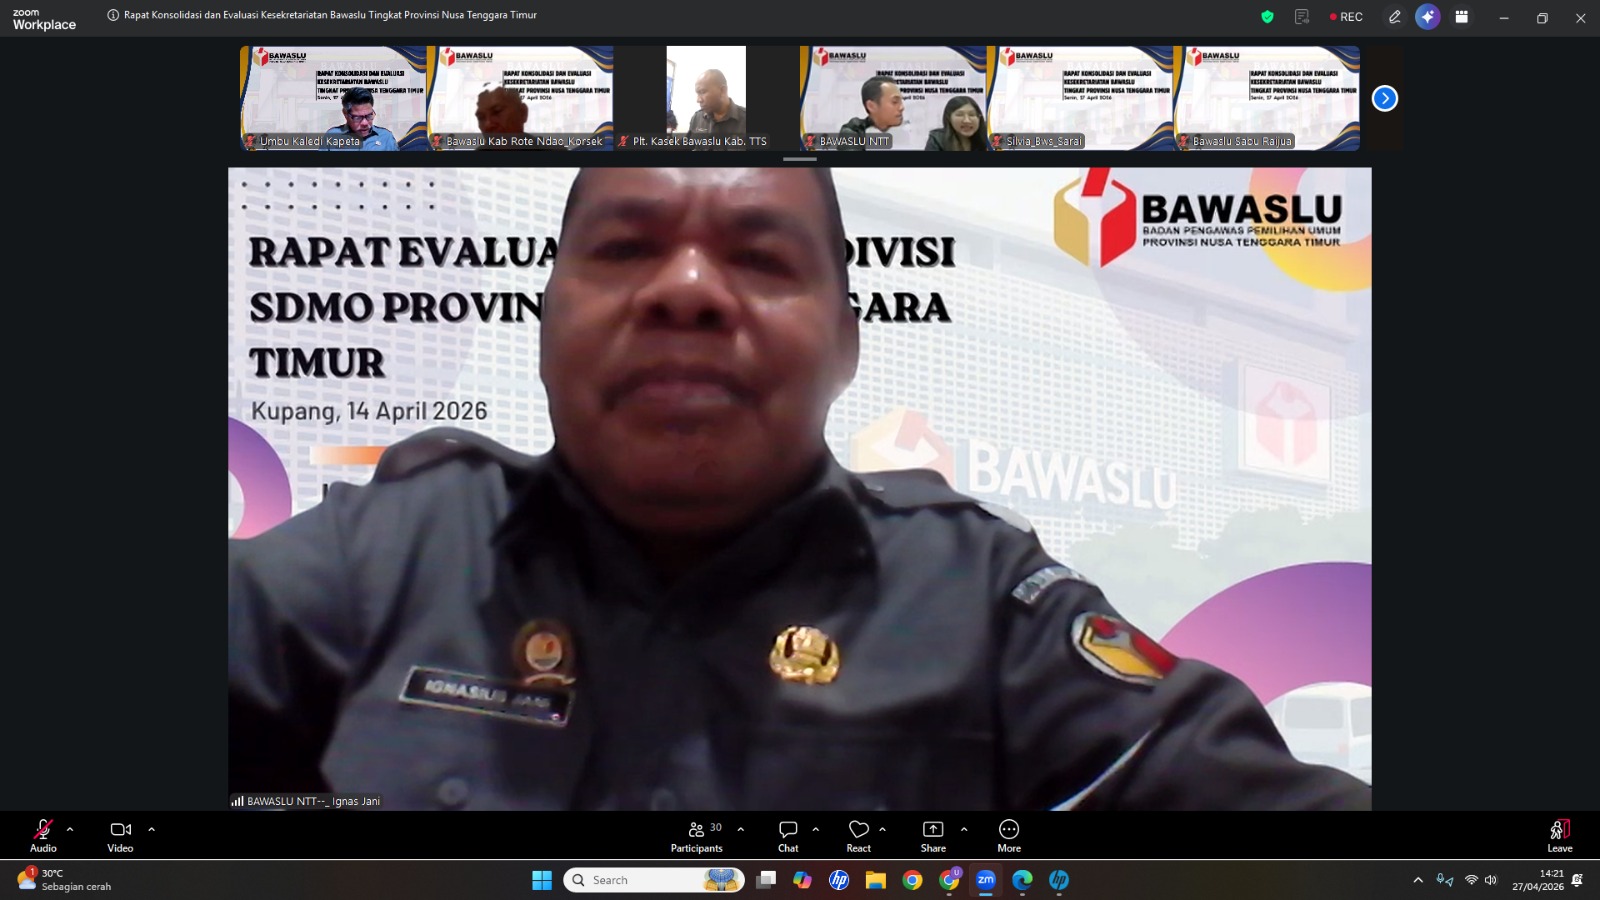Open the AI Companion sparkle button
This screenshot has width=1600, height=900.
click(1428, 17)
